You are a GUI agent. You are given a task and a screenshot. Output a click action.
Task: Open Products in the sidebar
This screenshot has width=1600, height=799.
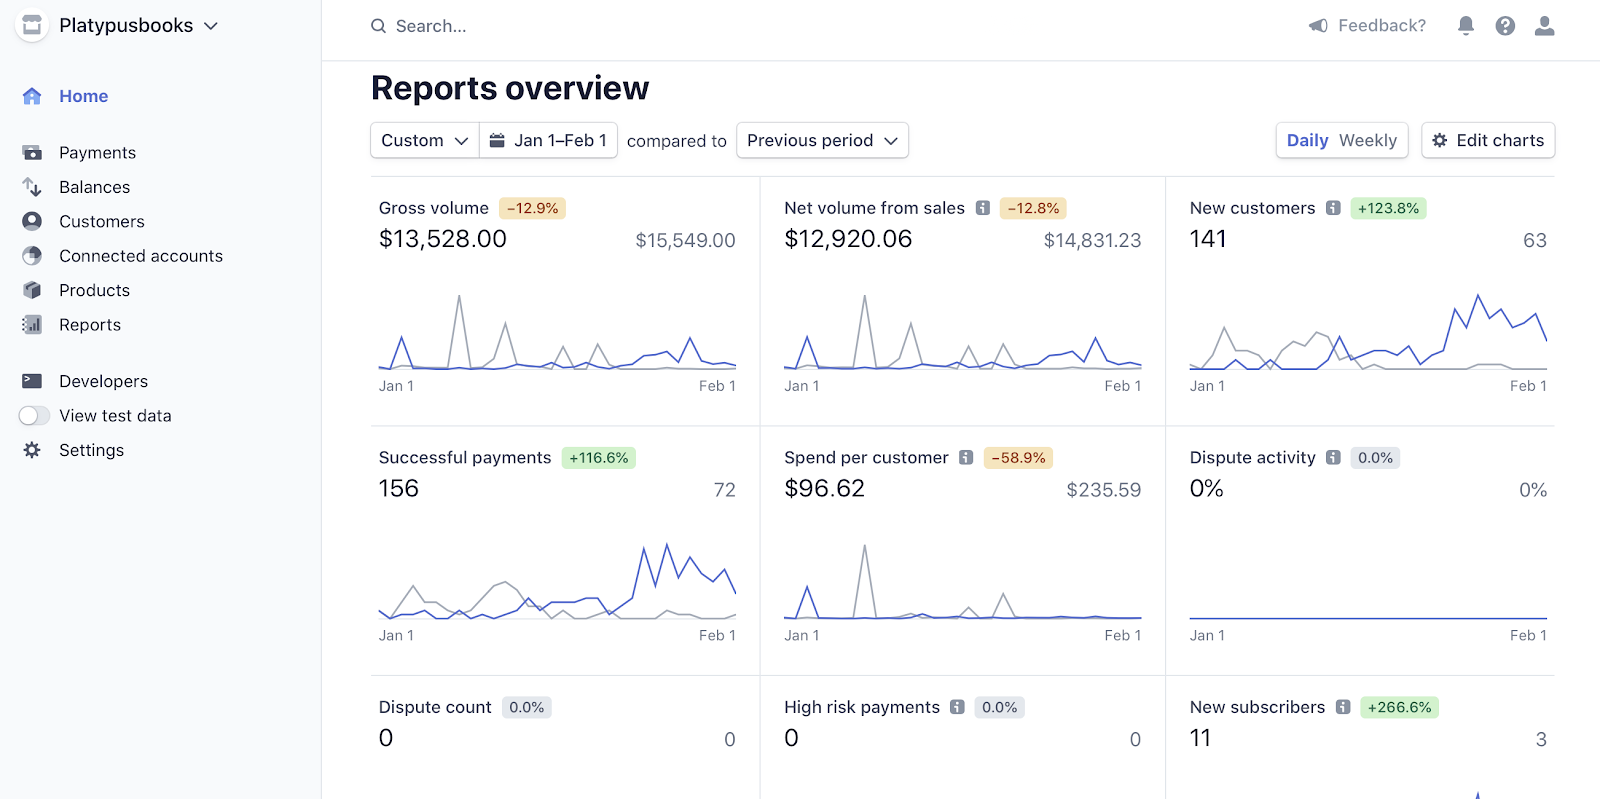94,290
